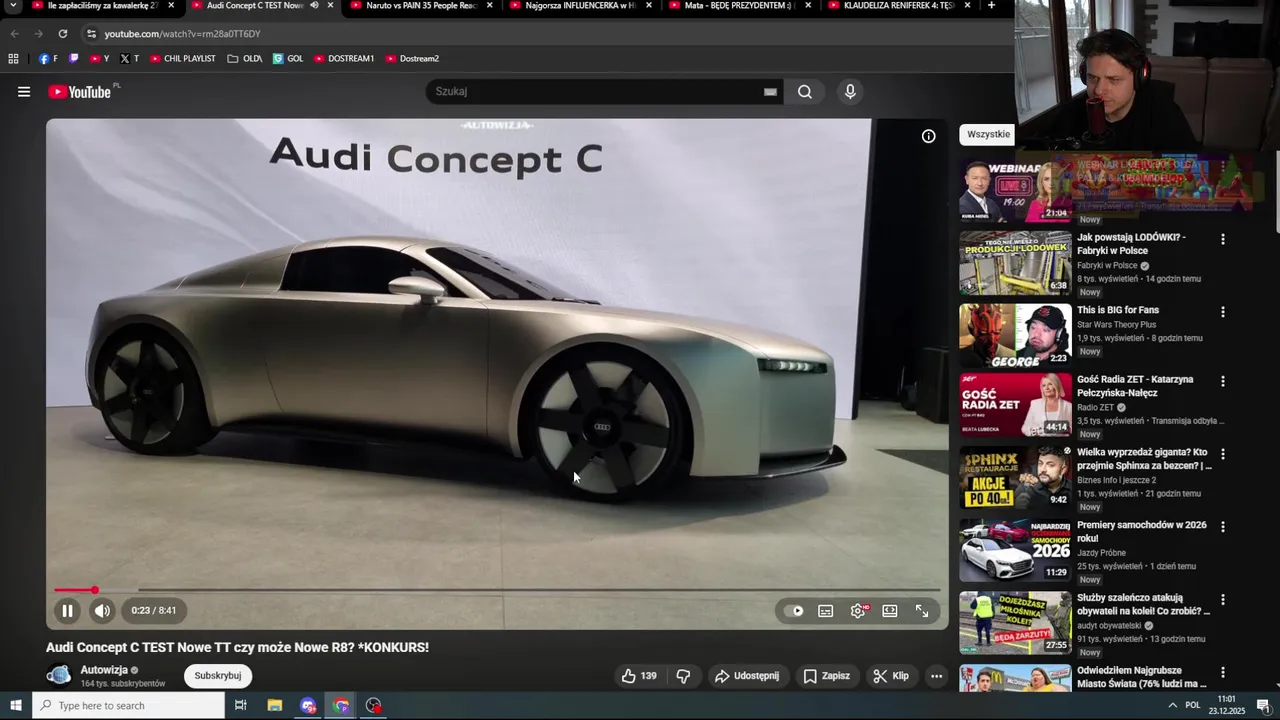Open the Windows Start menu

tap(15, 706)
